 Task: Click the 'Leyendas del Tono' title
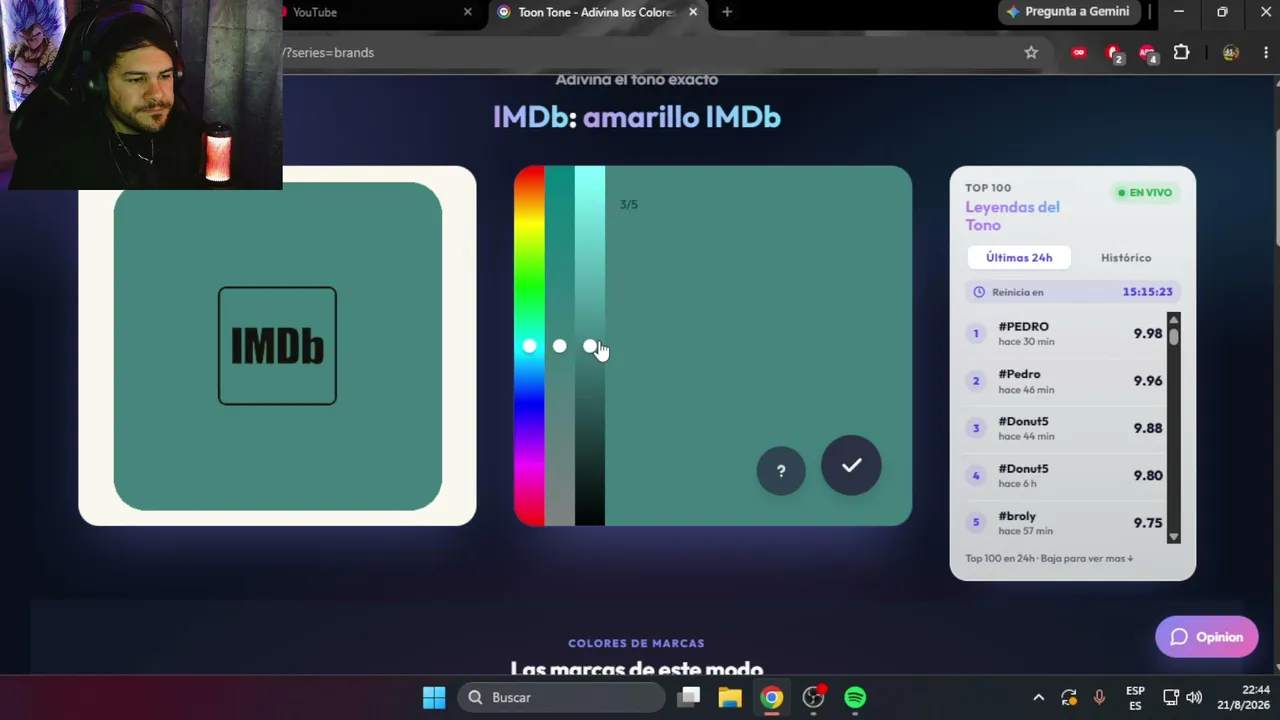click(x=1012, y=216)
